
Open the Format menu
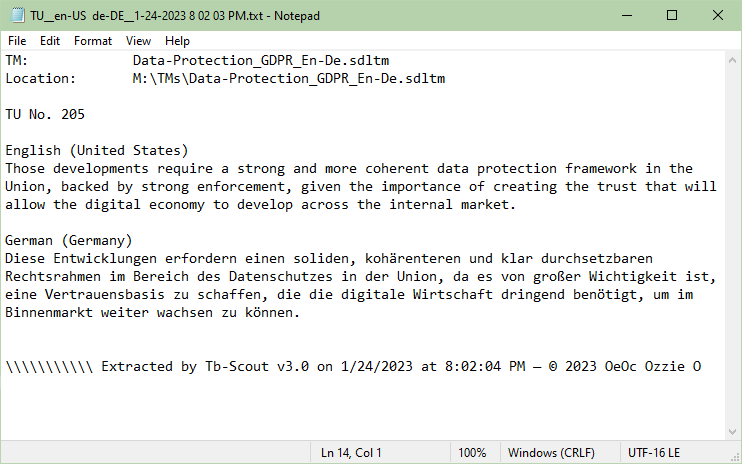coord(93,41)
